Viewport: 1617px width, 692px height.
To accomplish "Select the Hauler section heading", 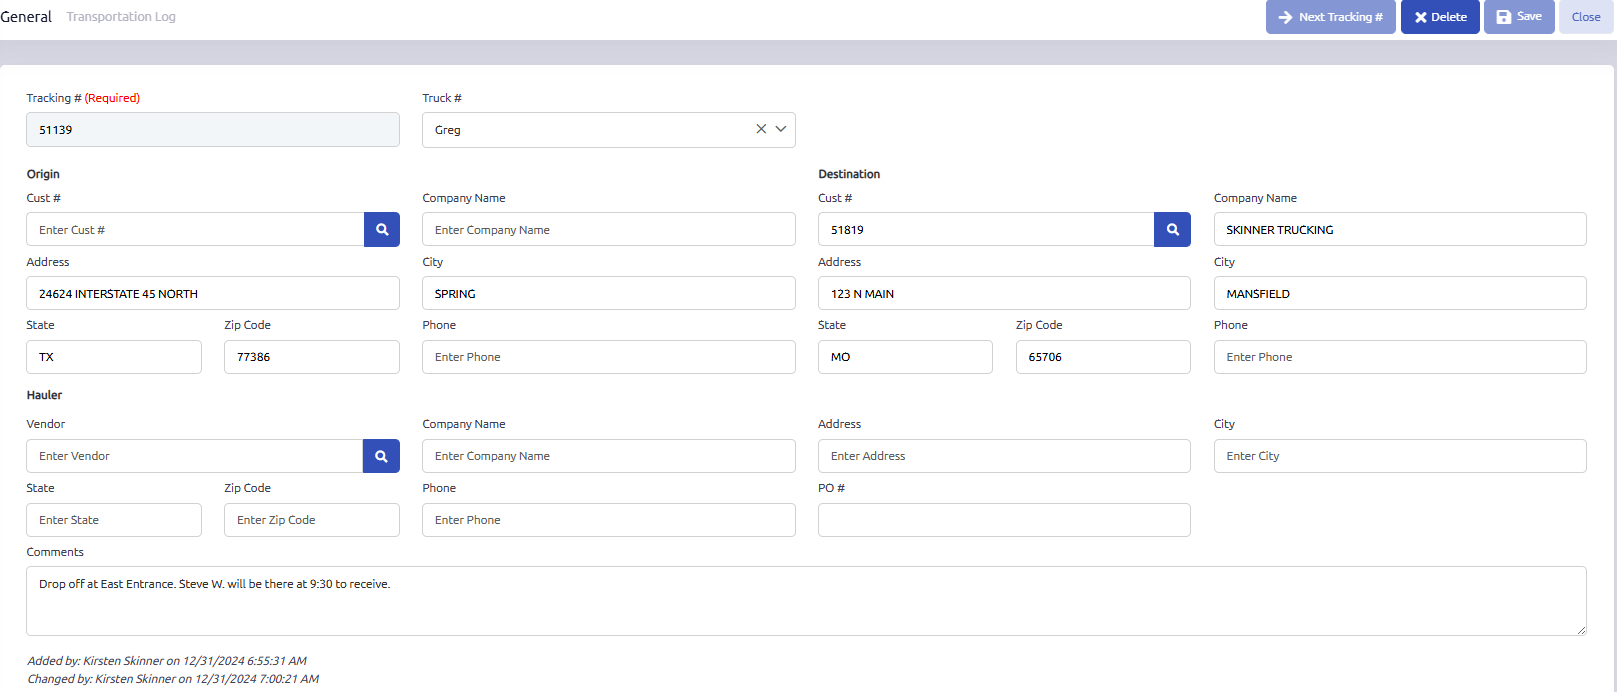I will pos(44,395).
